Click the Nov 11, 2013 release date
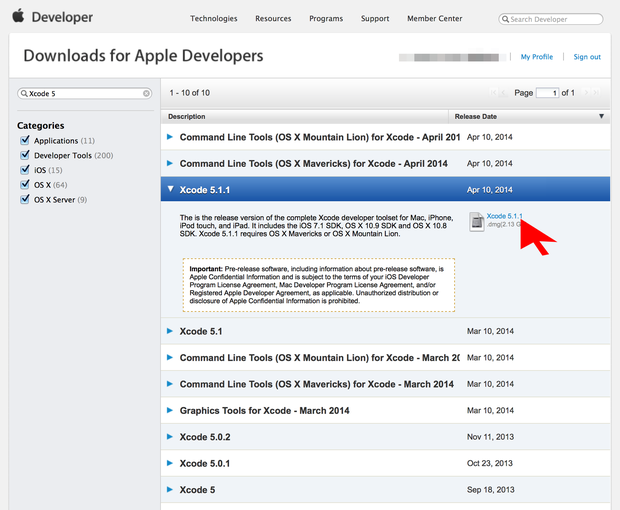 pyautogui.click(x=490, y=437)
